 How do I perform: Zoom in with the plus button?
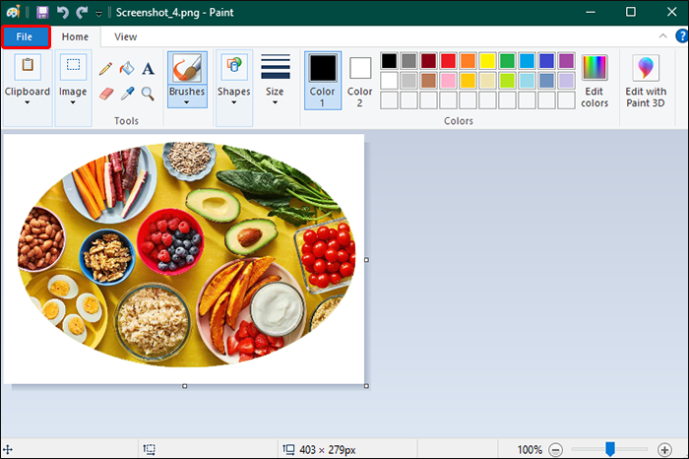[x=664, y=450]
